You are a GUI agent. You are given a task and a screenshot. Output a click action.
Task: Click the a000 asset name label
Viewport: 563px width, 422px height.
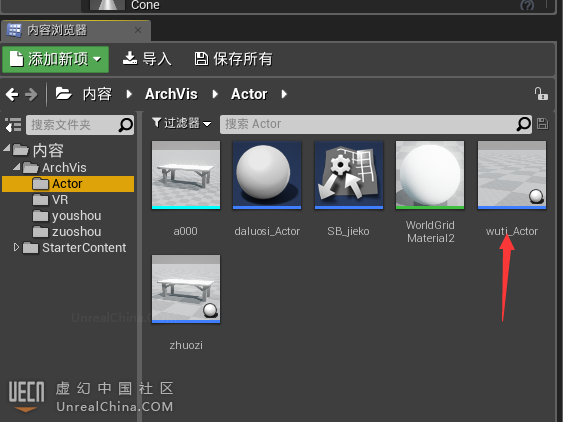(x=186, y=231)
